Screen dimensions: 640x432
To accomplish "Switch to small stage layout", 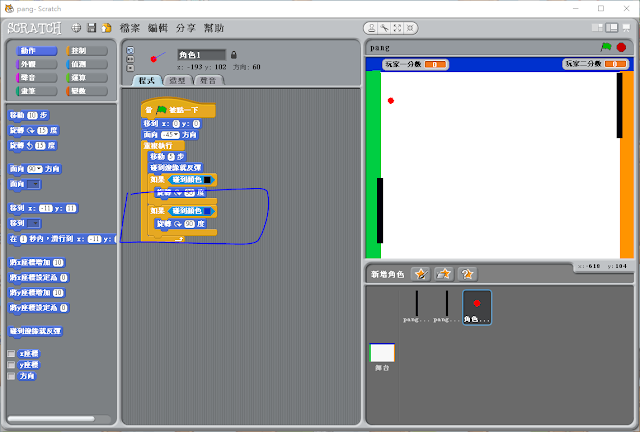I will click(597, 28).
